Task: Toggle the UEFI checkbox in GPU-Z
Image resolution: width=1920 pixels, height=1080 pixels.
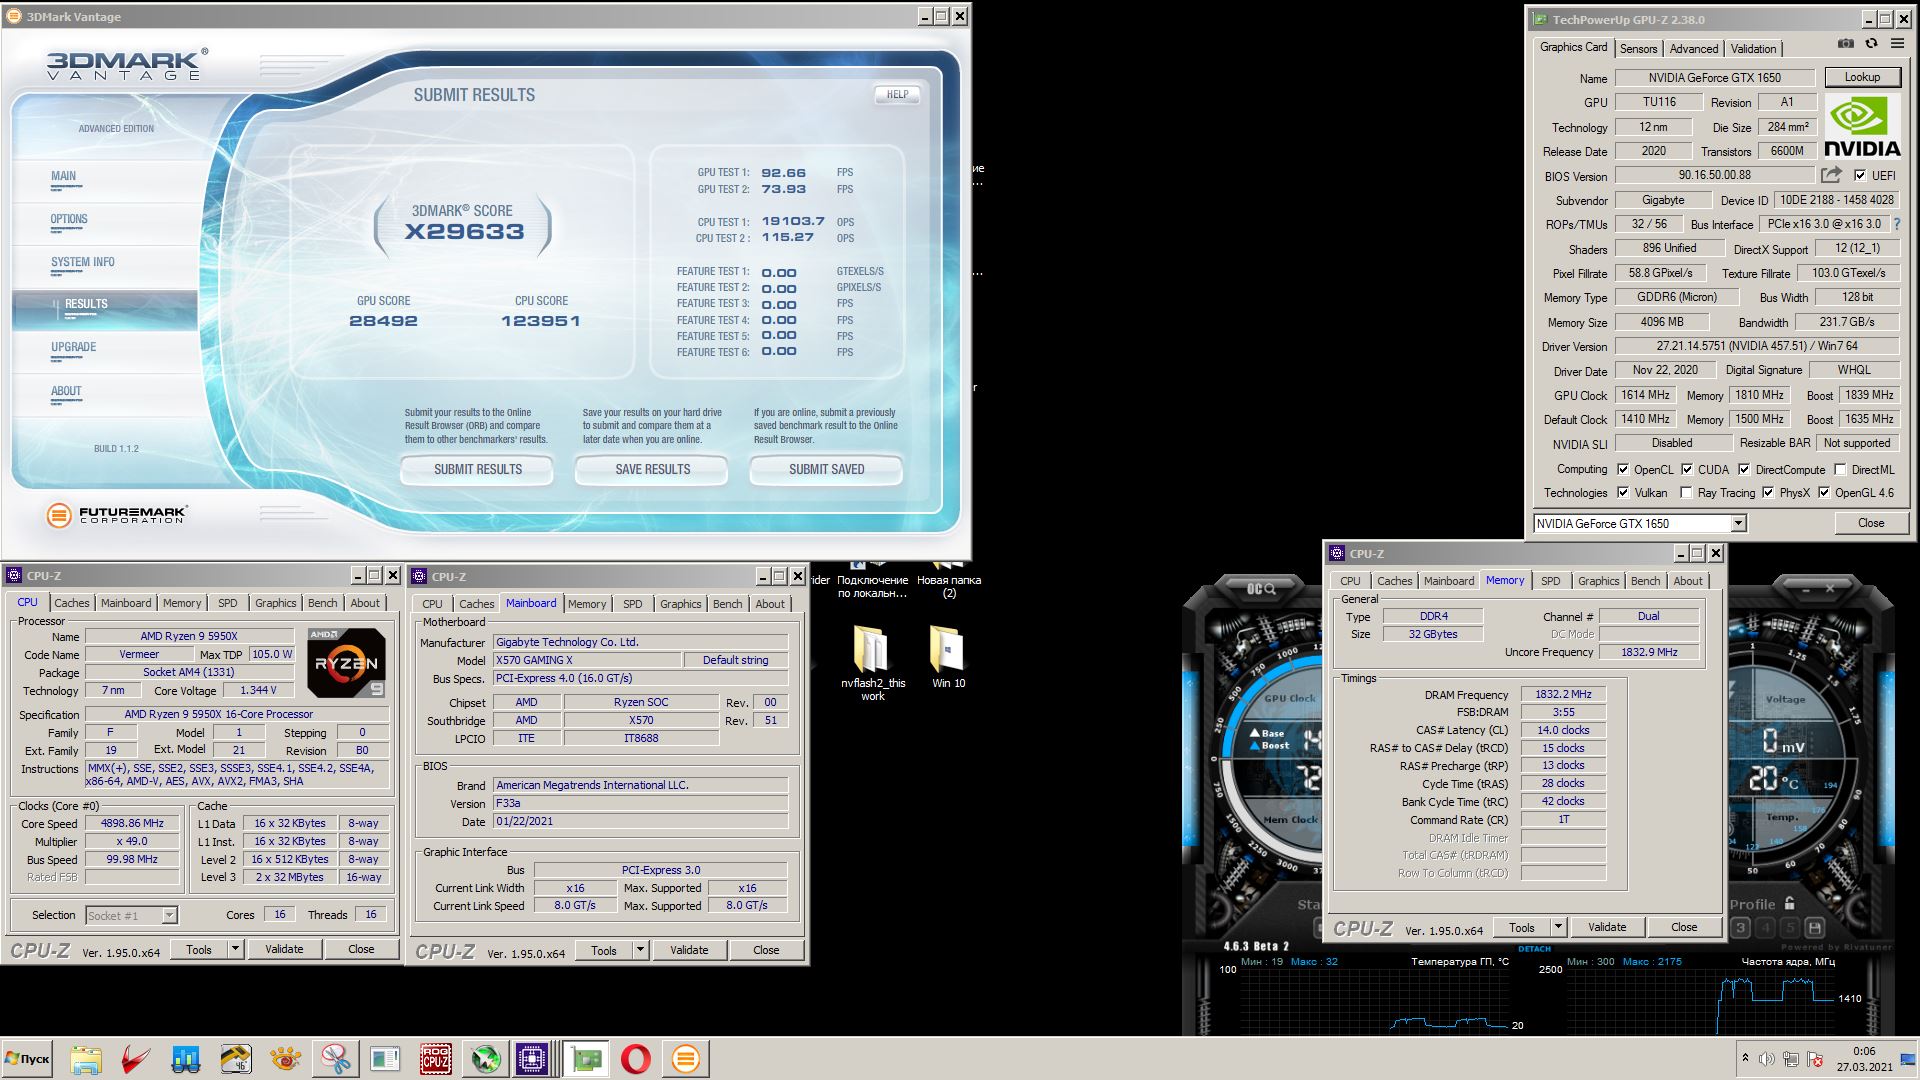Action: (x=1860, y=176)
